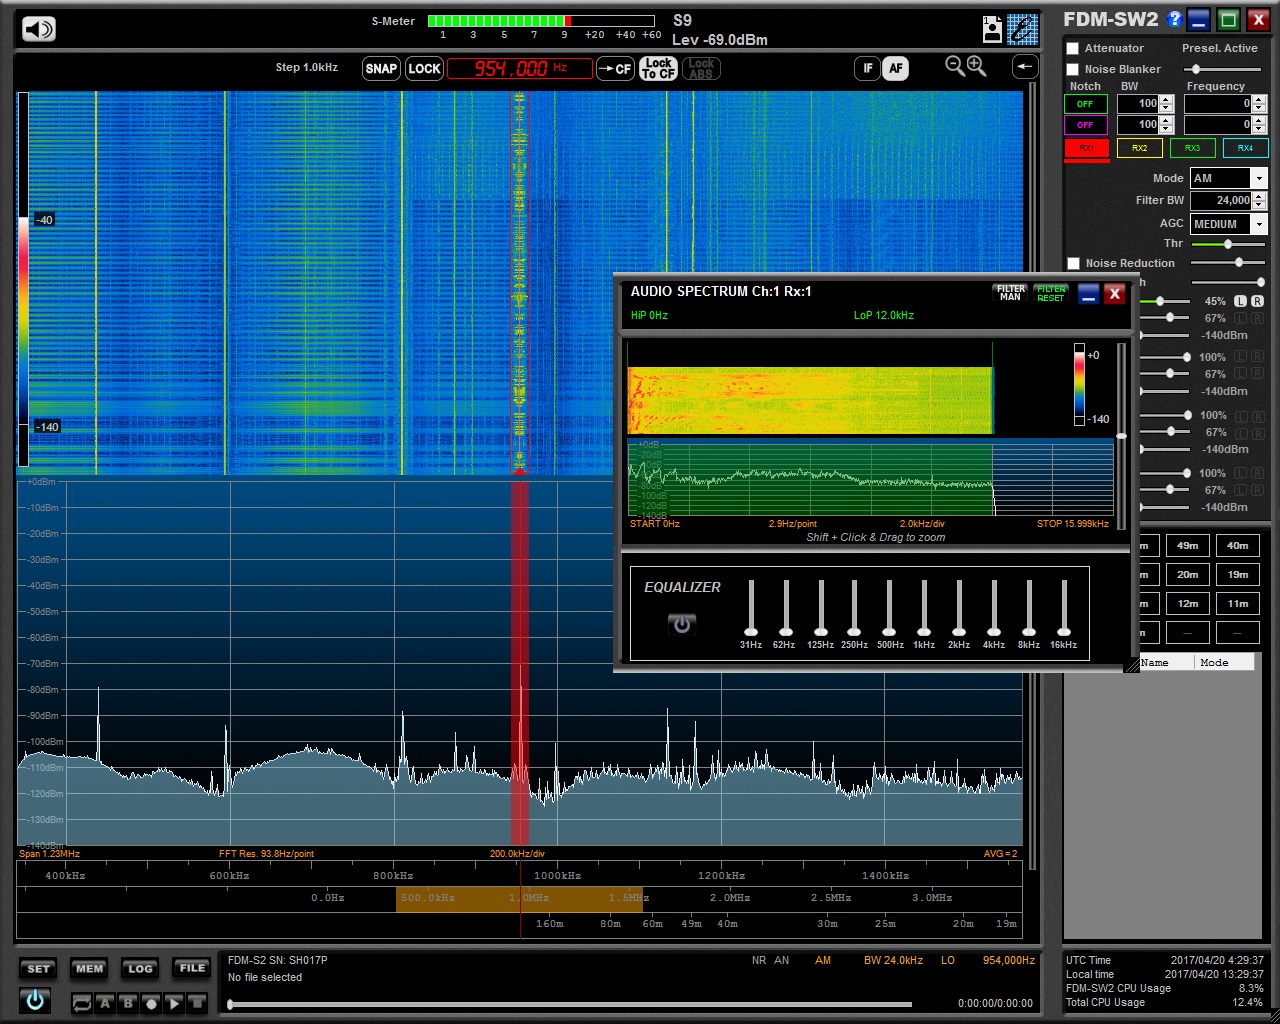
Task: Set loop point A
Action: (x=105, y=1003)
